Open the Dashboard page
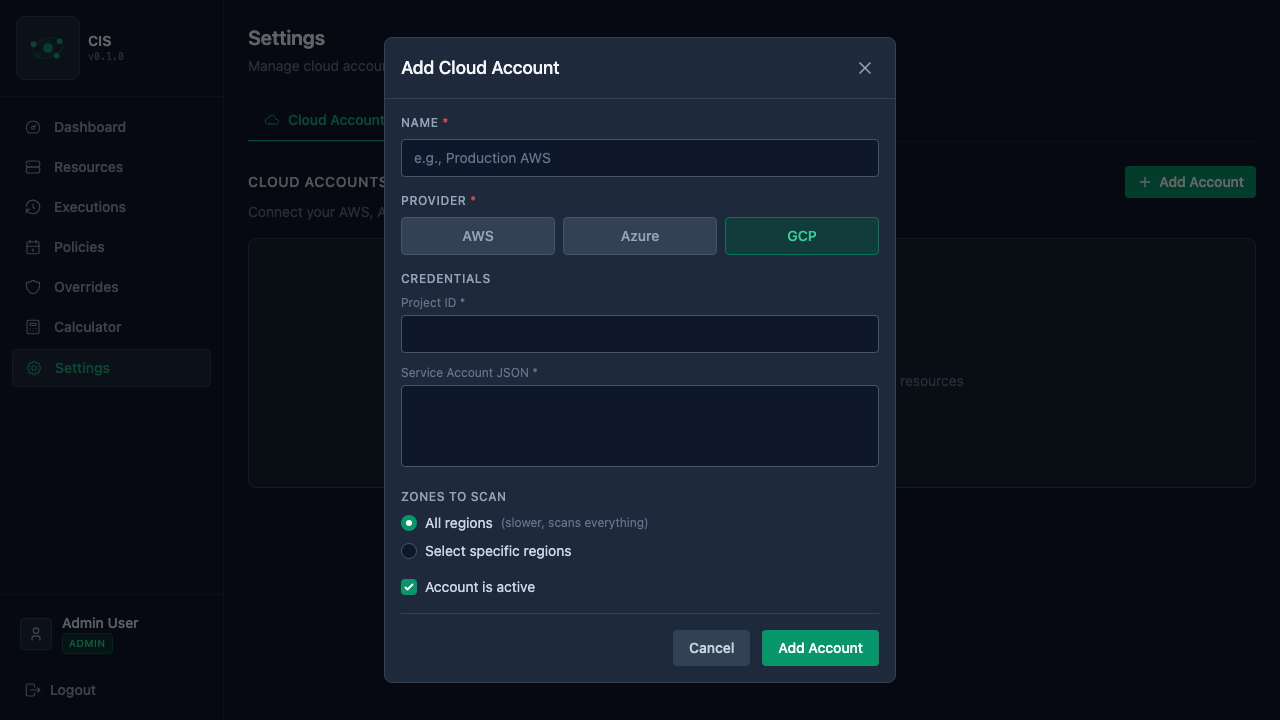The image size is (1280, 720). pyautogui.click(x=111, y=127)
